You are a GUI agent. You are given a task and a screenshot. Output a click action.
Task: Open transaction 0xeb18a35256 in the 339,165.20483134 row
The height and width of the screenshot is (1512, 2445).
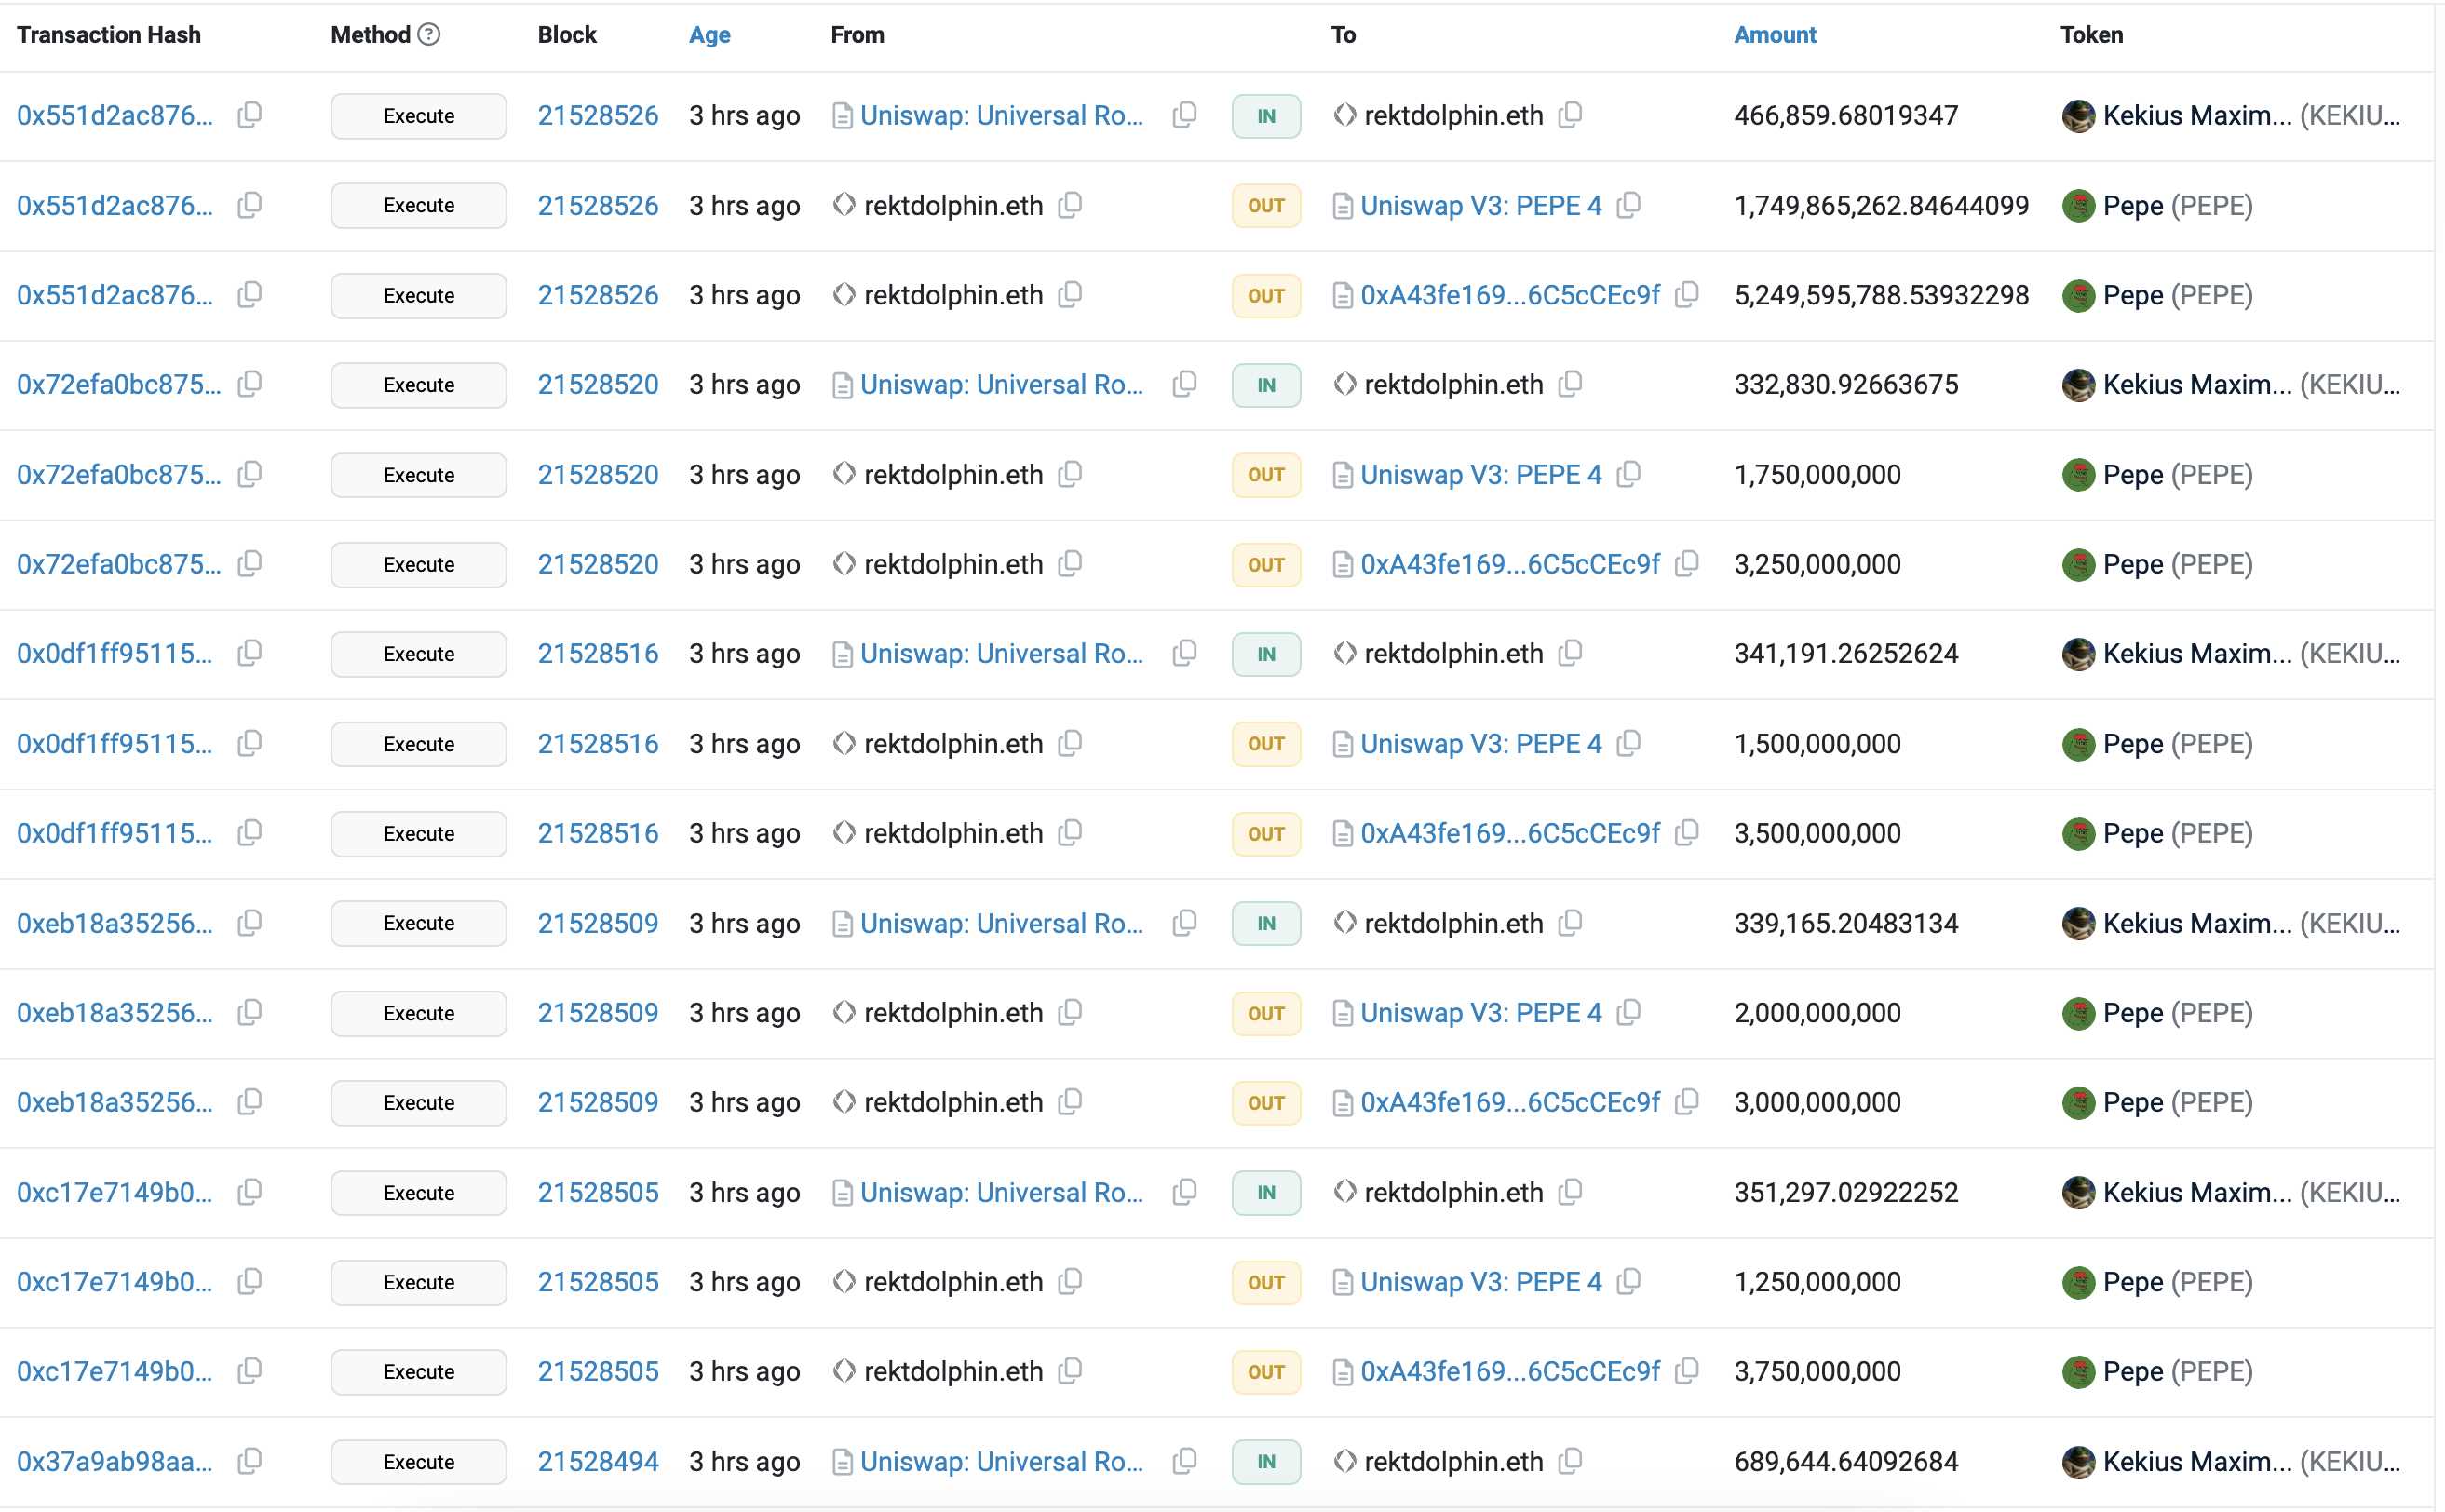pyautogui.click(x=115, y=923)
